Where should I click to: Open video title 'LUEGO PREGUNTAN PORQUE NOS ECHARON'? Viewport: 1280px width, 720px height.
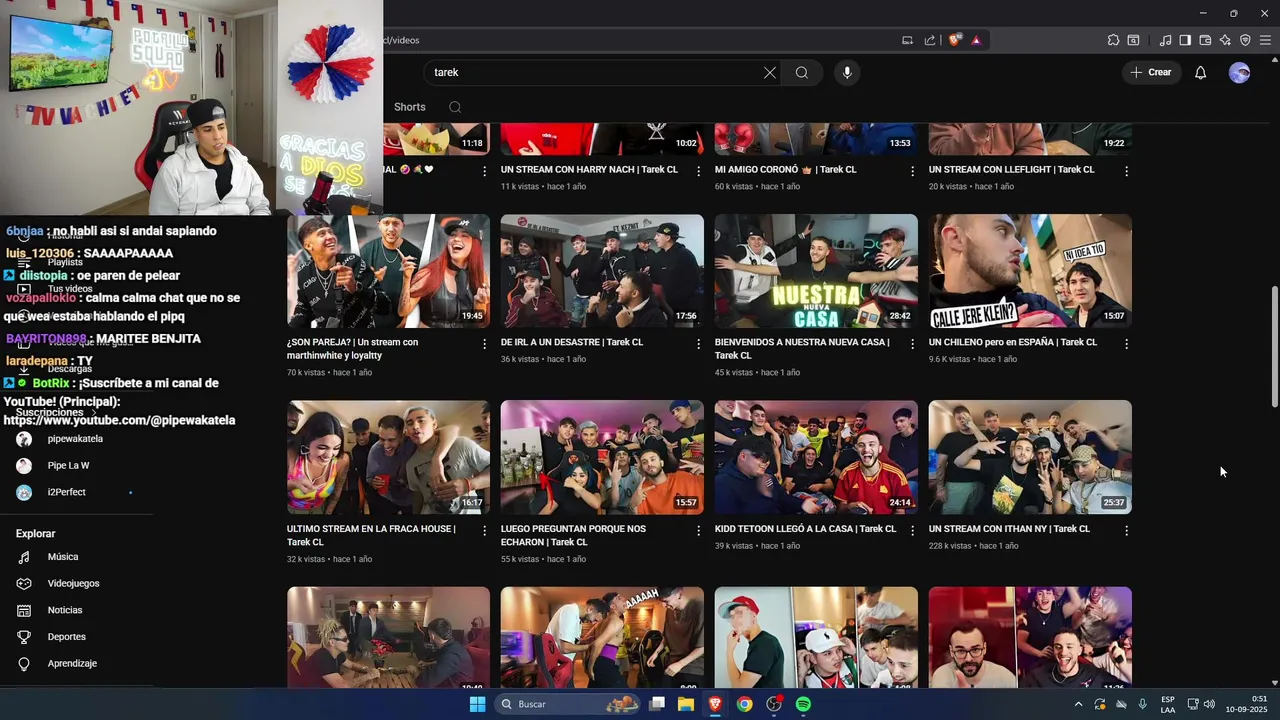tap(573, 535)
